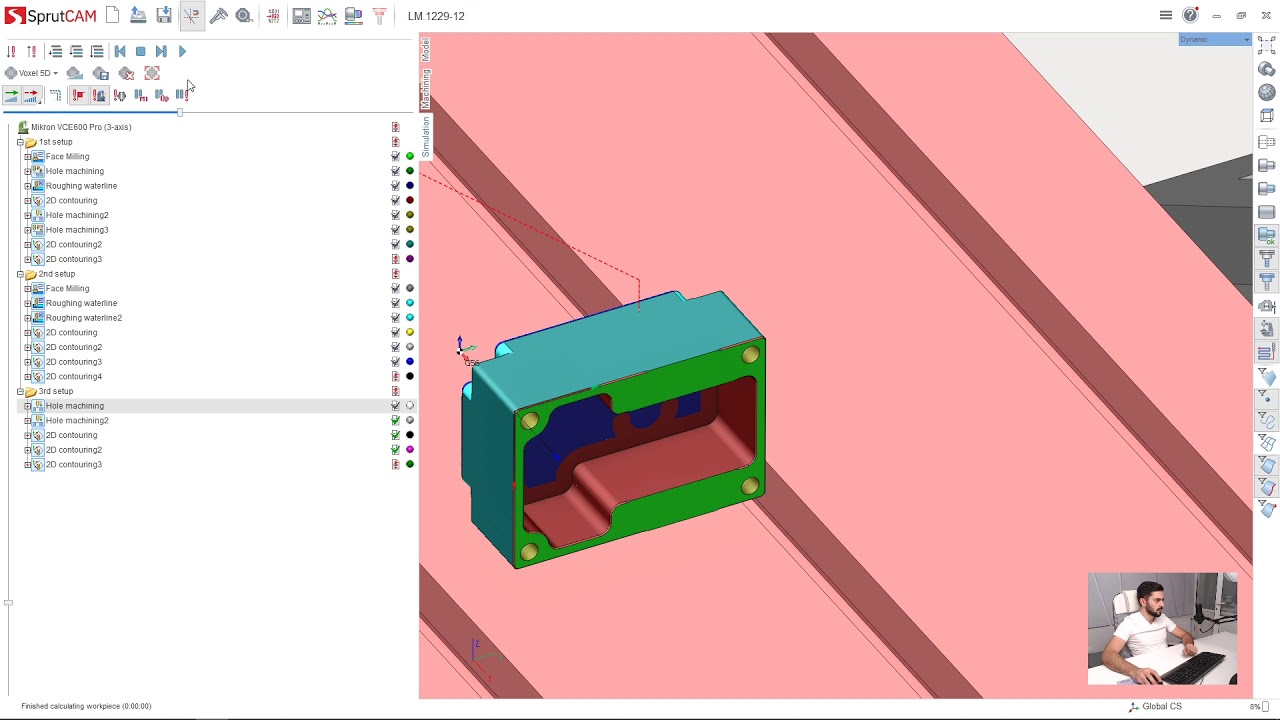Switch to the Simulation tab
This screenshot has height=720, width=1280.
[x=425, y=136]
